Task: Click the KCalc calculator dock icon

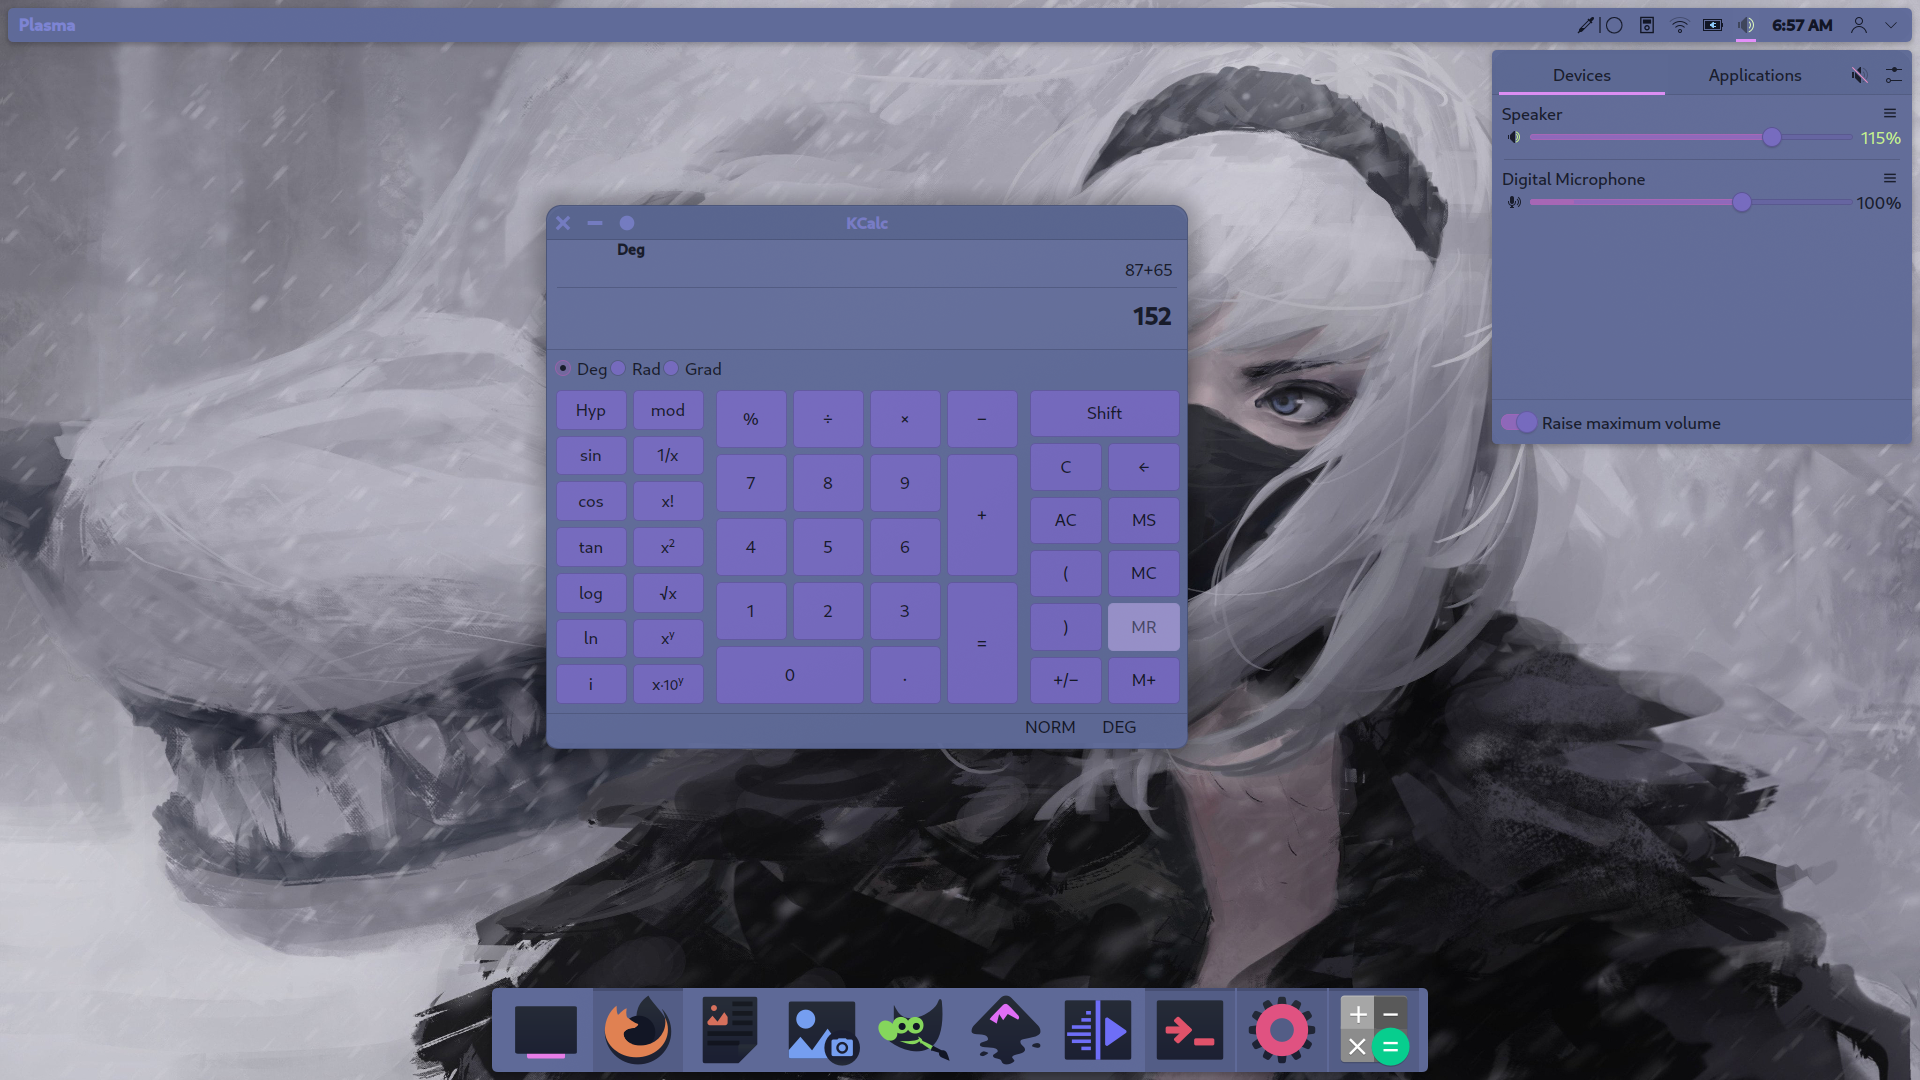Action: [1374, 1030]
